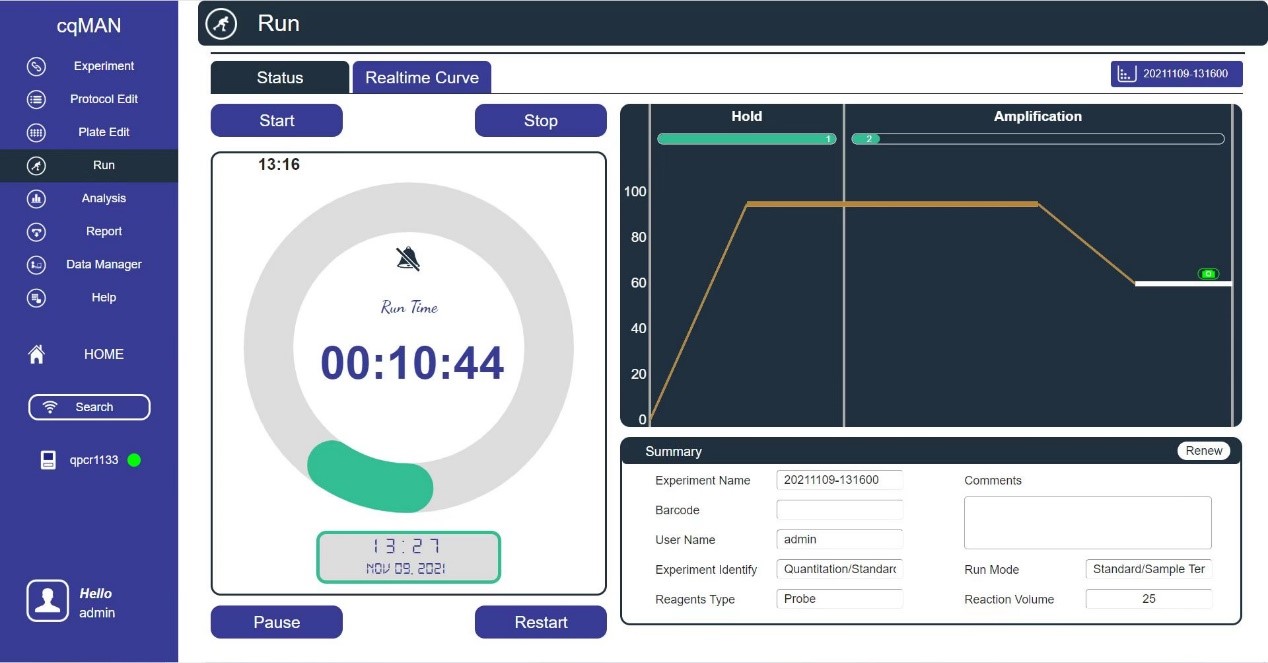Switch to the Status tab
This screenshot has height=663, width=1268.
point(280,77)
